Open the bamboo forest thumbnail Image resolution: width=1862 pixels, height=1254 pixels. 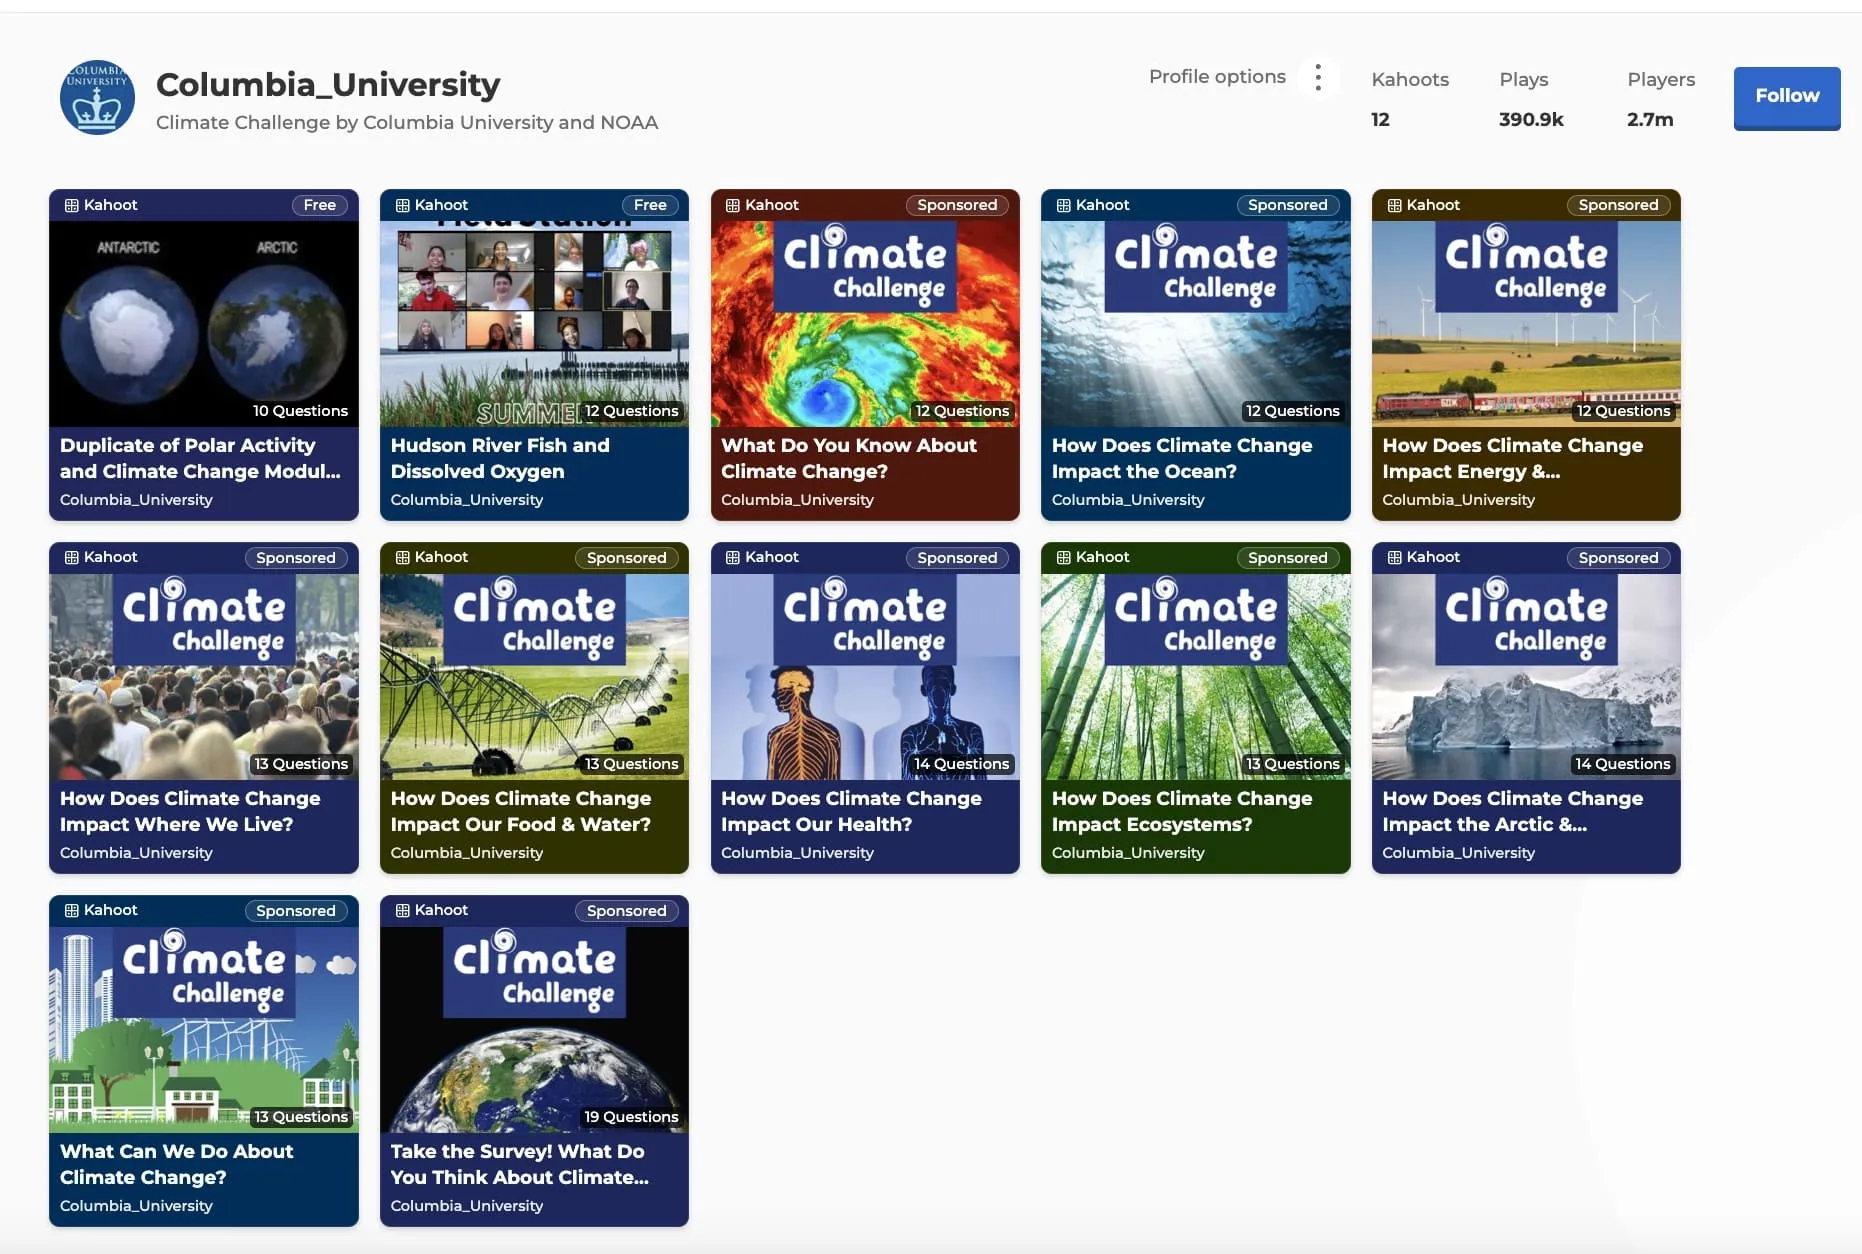[x=1196, y=677]
